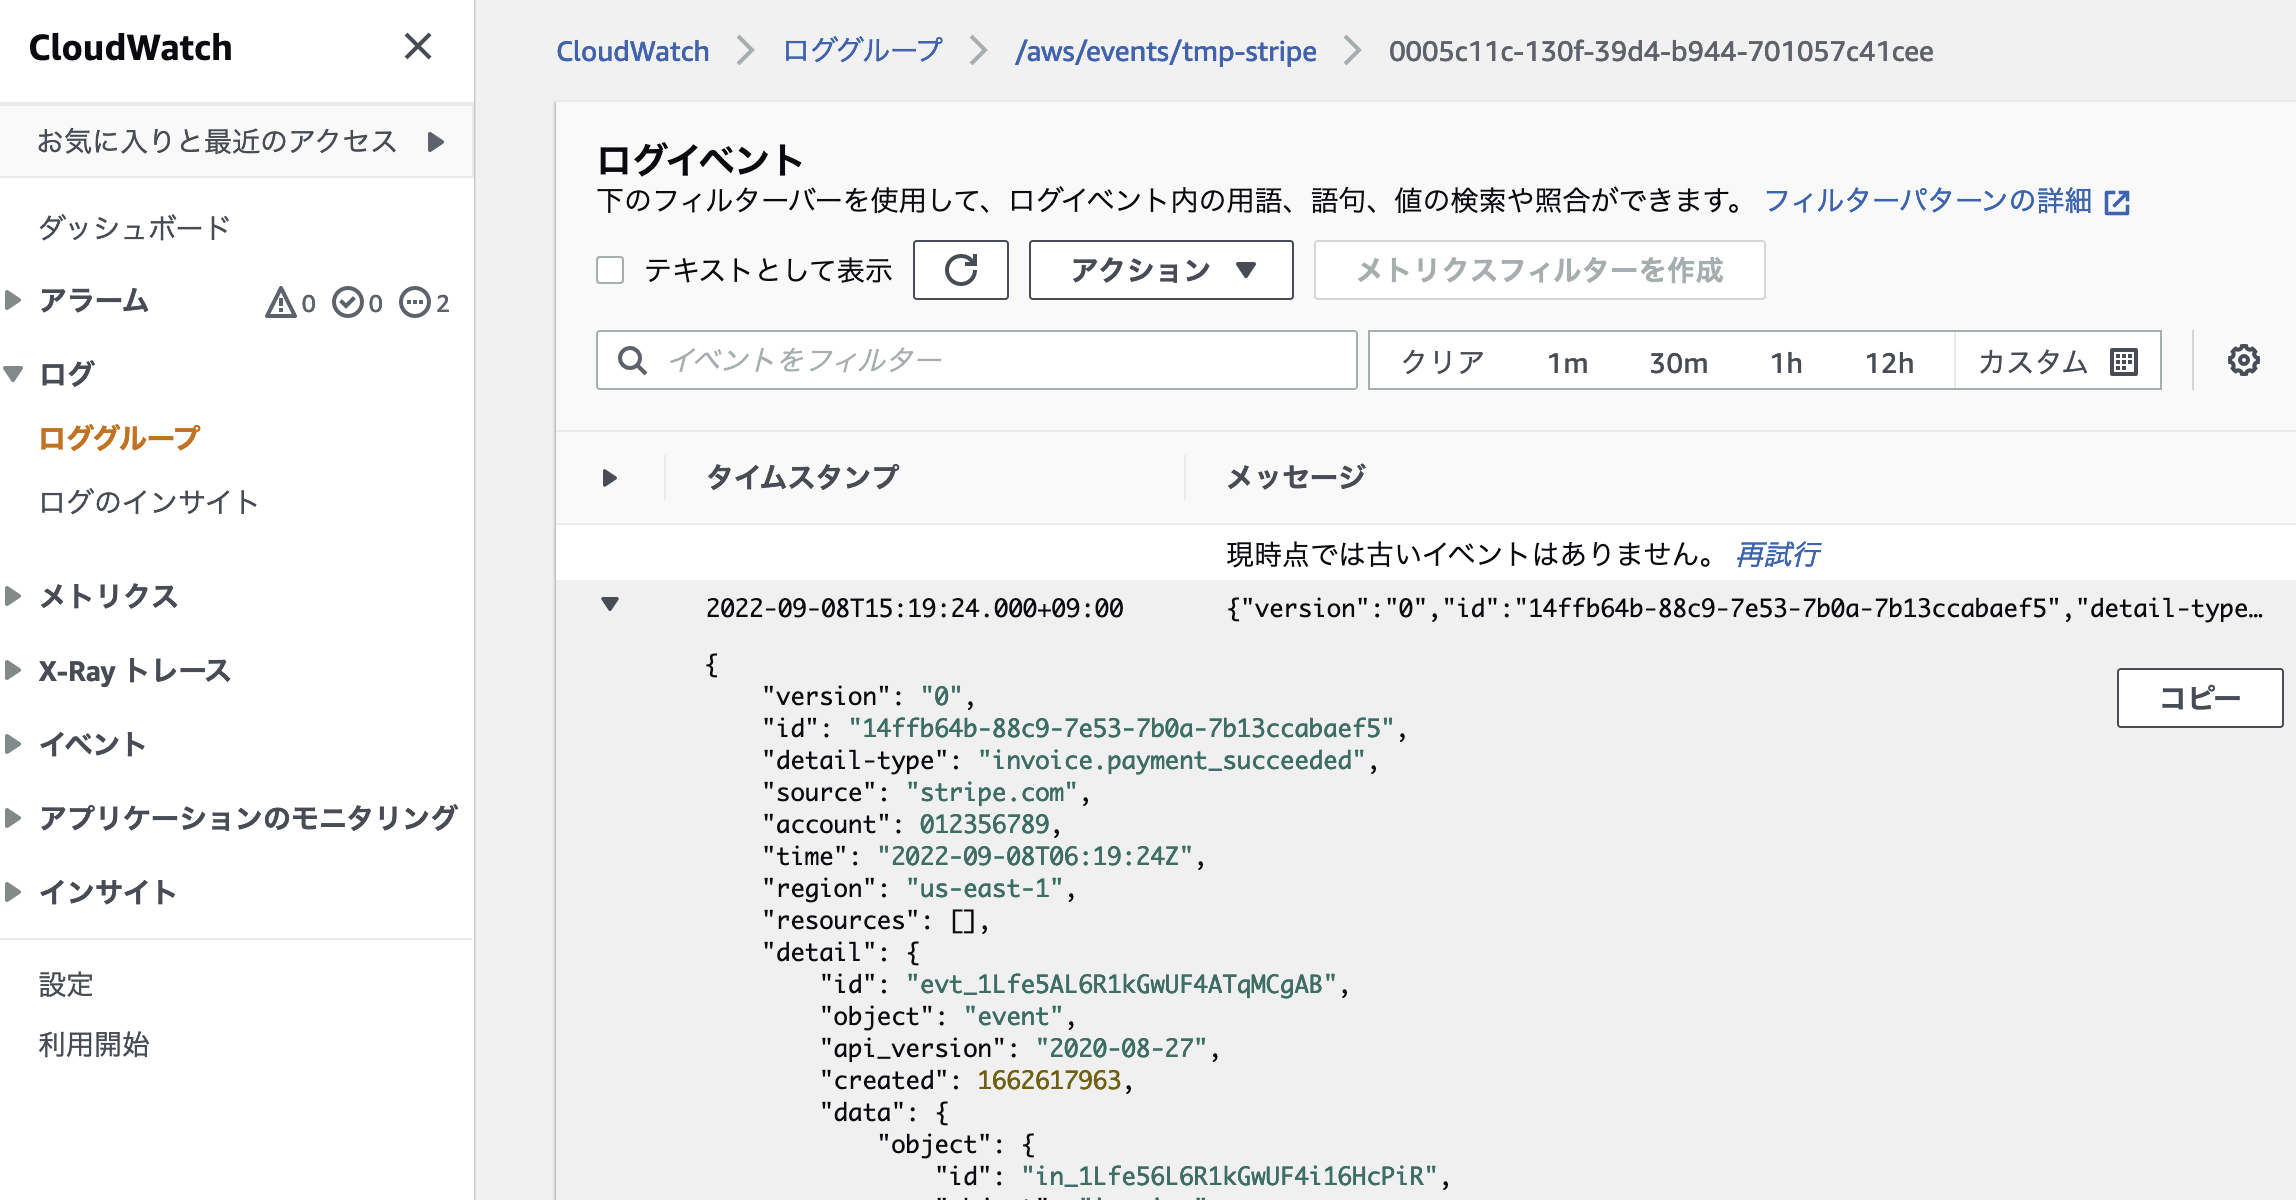Expand お気に入りと最近のアクセス
The width and height of the screenshot is (2296, 1200).
coord(435,141)
